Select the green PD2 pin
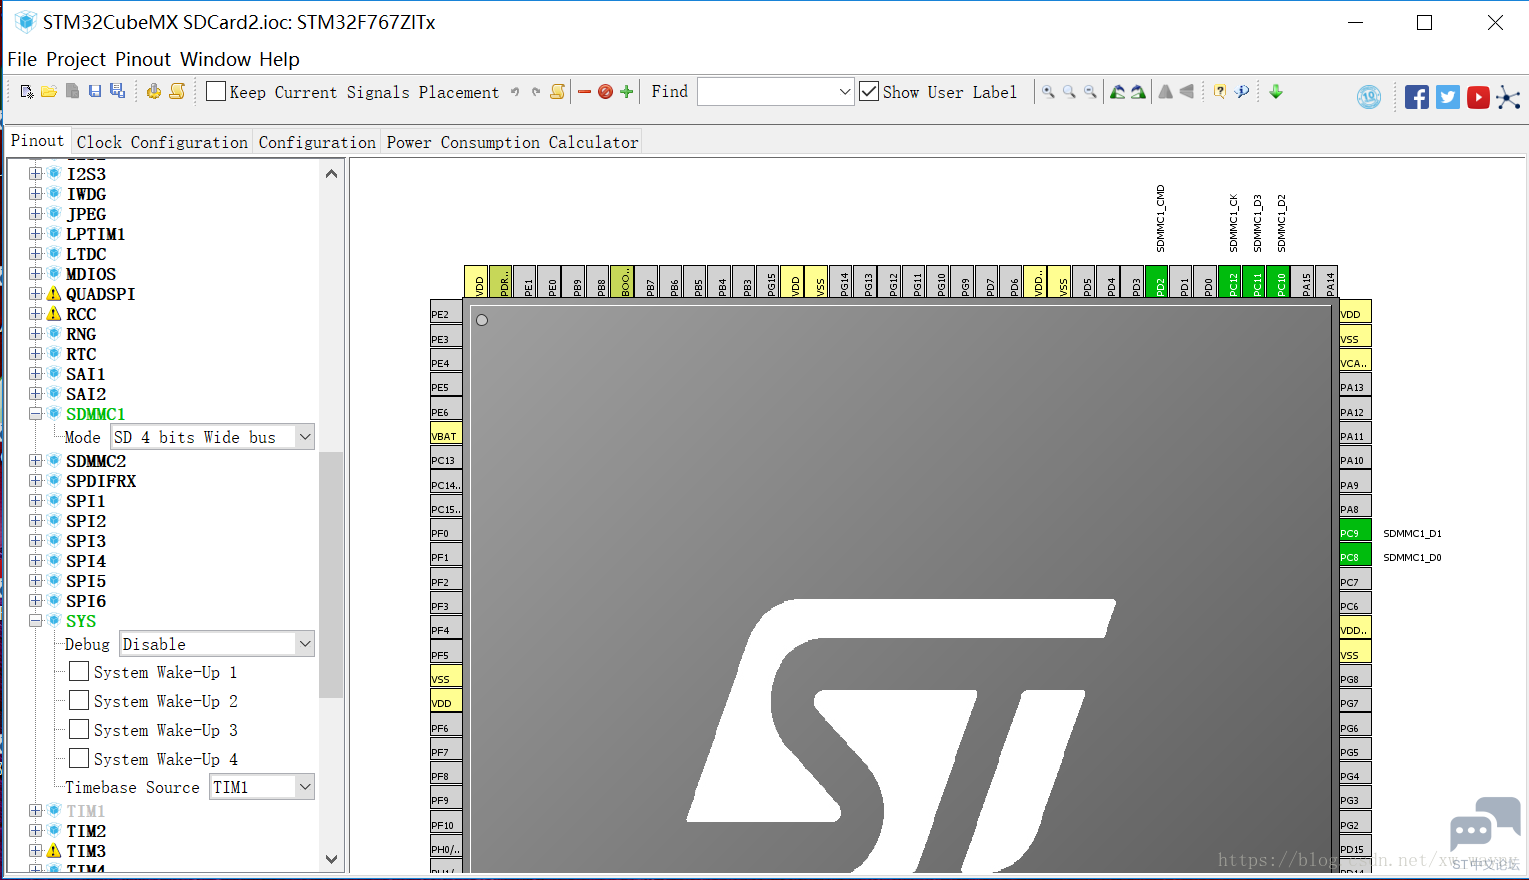The width and height of the screenshot is (1529, 880). pyautogui.click(x=1157, y=282)
